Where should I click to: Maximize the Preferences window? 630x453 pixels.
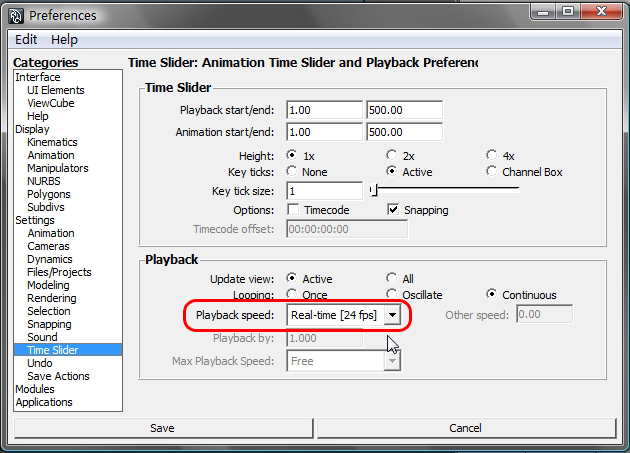click(x=568, y=12)
